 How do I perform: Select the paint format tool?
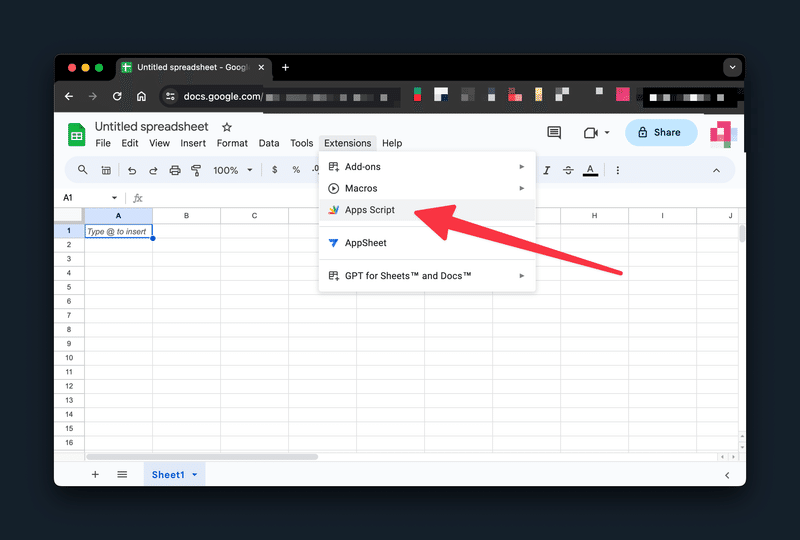point(196,170)
